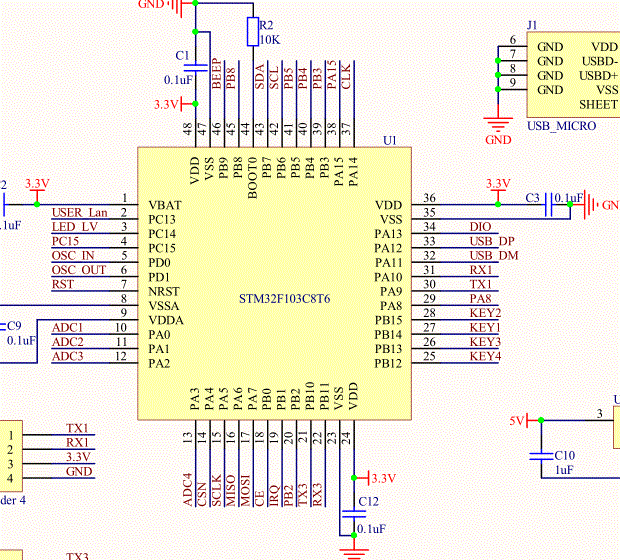Image resolution: width=620 pixels, height=560 pixels.
Task: Select the IRQ net label
Action: click(x=274, y=496)
